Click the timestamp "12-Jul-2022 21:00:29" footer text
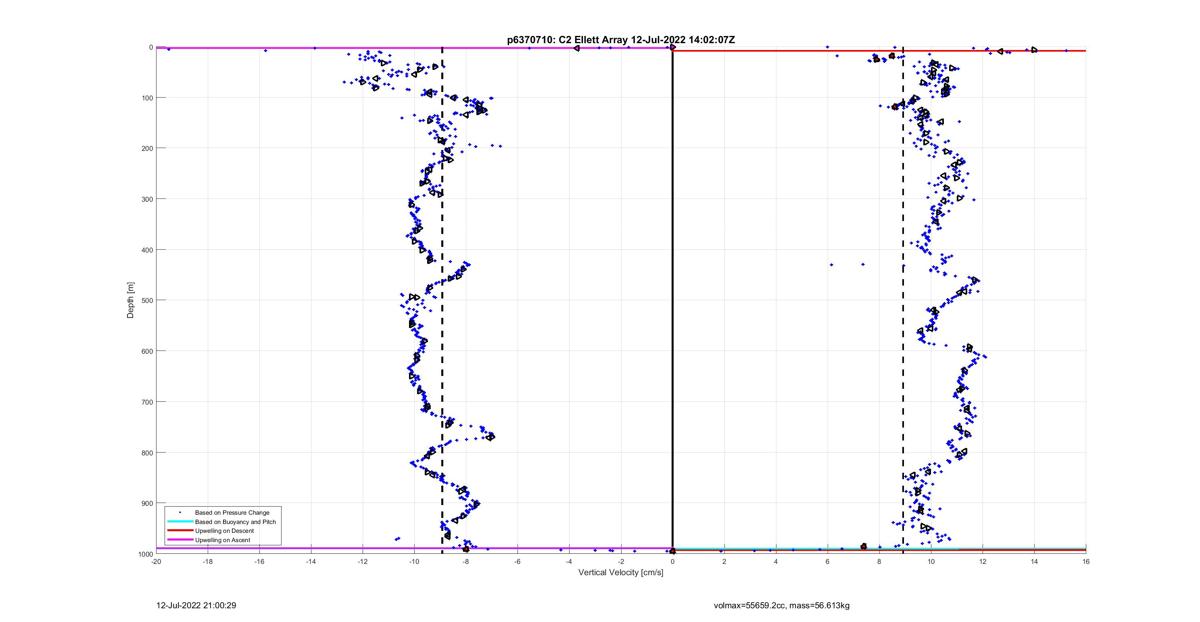The image size is (1200, 622). [x=196, y=605]
